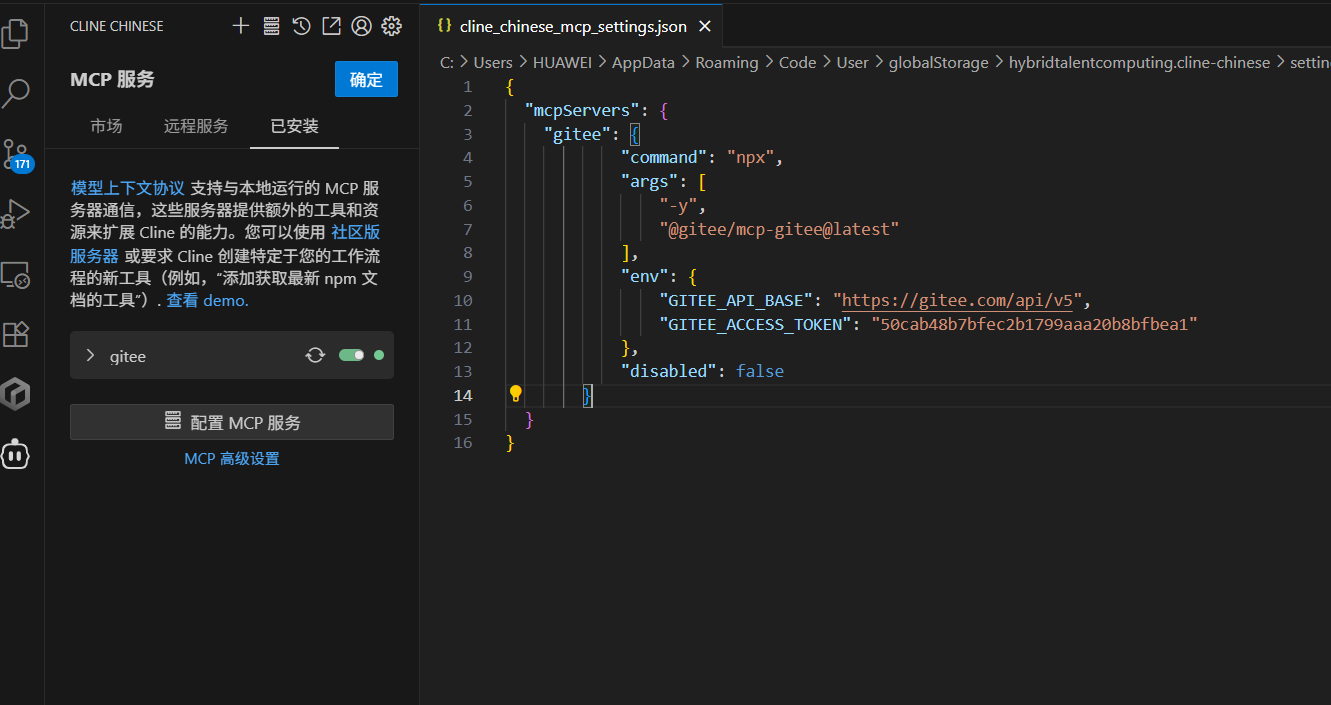Viewport: 1331px width, 705px height.
Task: Click the Code breadcrumb segment
Action: (797, 62)
